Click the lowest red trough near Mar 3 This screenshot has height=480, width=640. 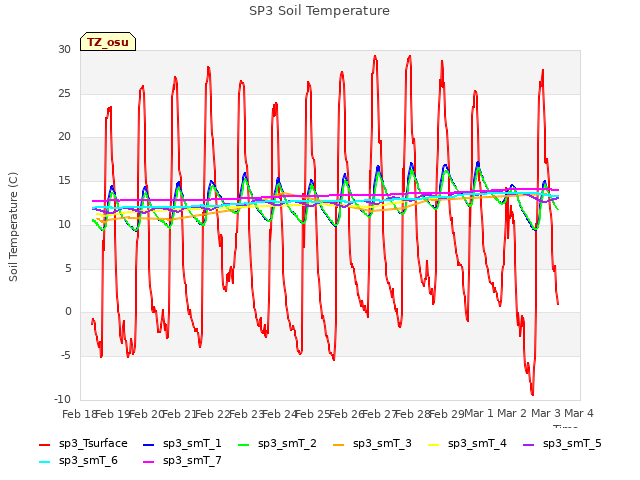(x=532, y=394)
